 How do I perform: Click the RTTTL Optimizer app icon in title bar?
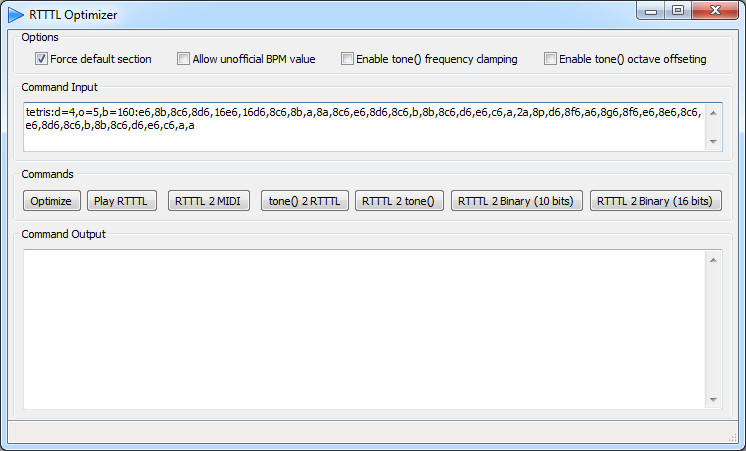pos(17,14)
